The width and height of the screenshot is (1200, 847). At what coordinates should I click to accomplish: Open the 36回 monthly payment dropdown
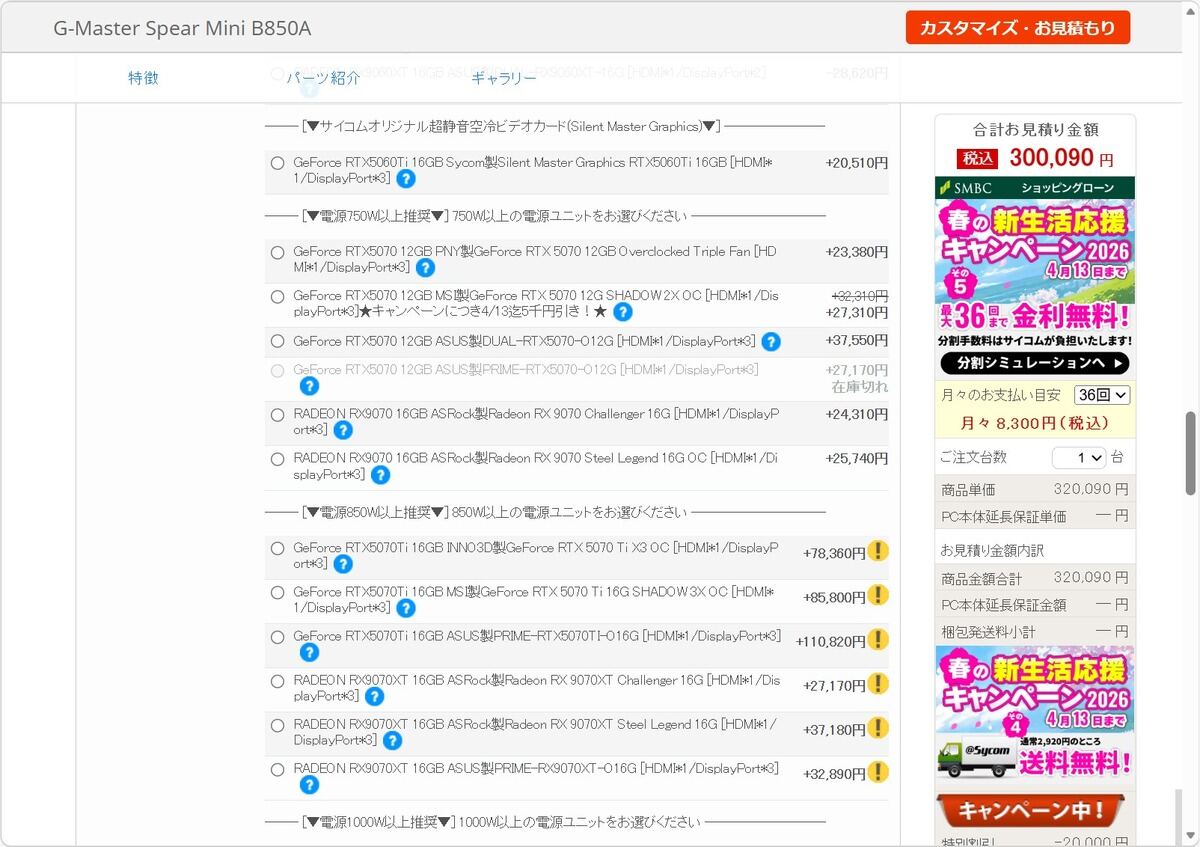pyautogui.click(x=1101, y=395)
